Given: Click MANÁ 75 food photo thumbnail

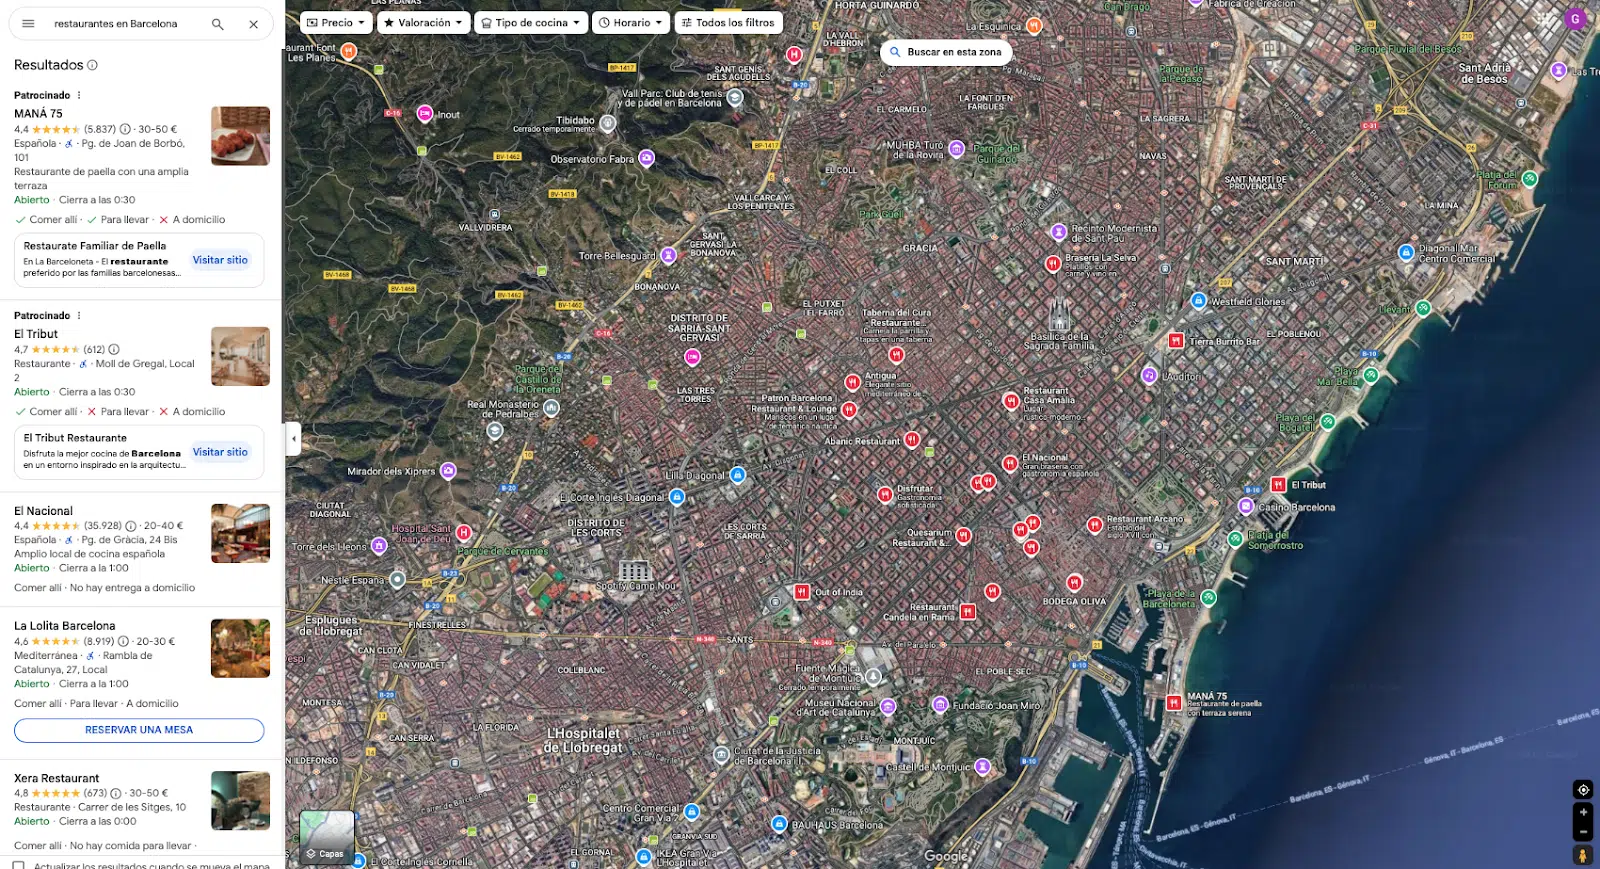Looking at the screenshot, I should (x=240, y=136).
